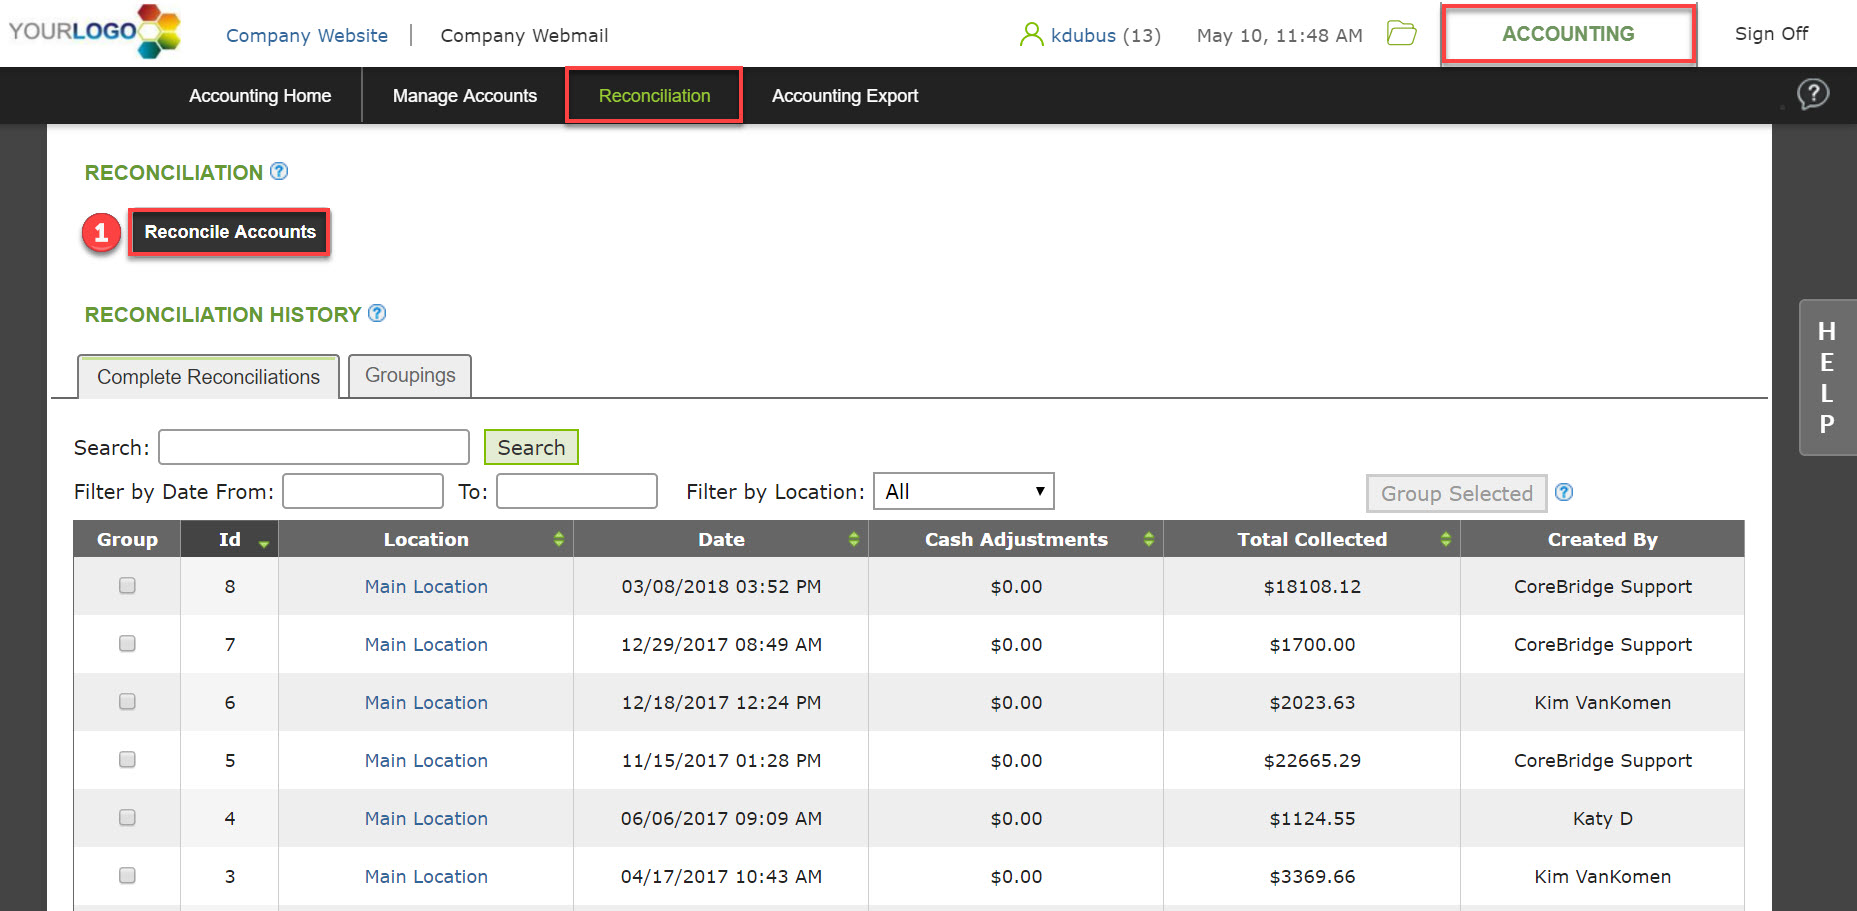Open Manage Accounts menu item
This screenshot has width=1857, height=911.
pos(465,96)
